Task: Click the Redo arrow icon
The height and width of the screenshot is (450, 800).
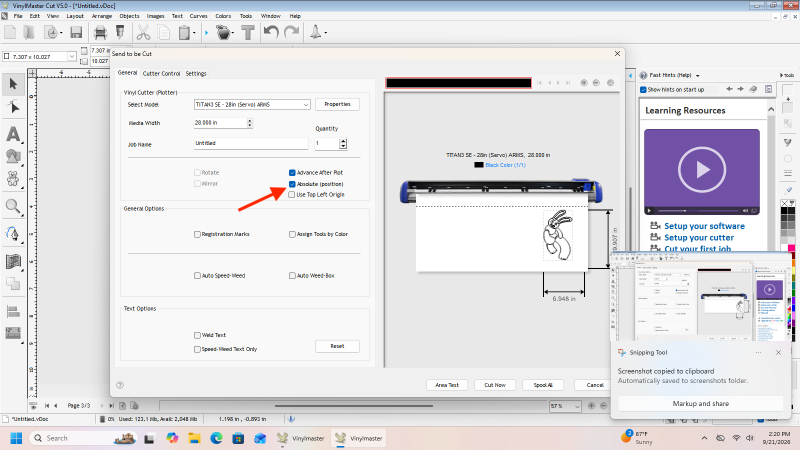Action: click(x=292, y=33)
